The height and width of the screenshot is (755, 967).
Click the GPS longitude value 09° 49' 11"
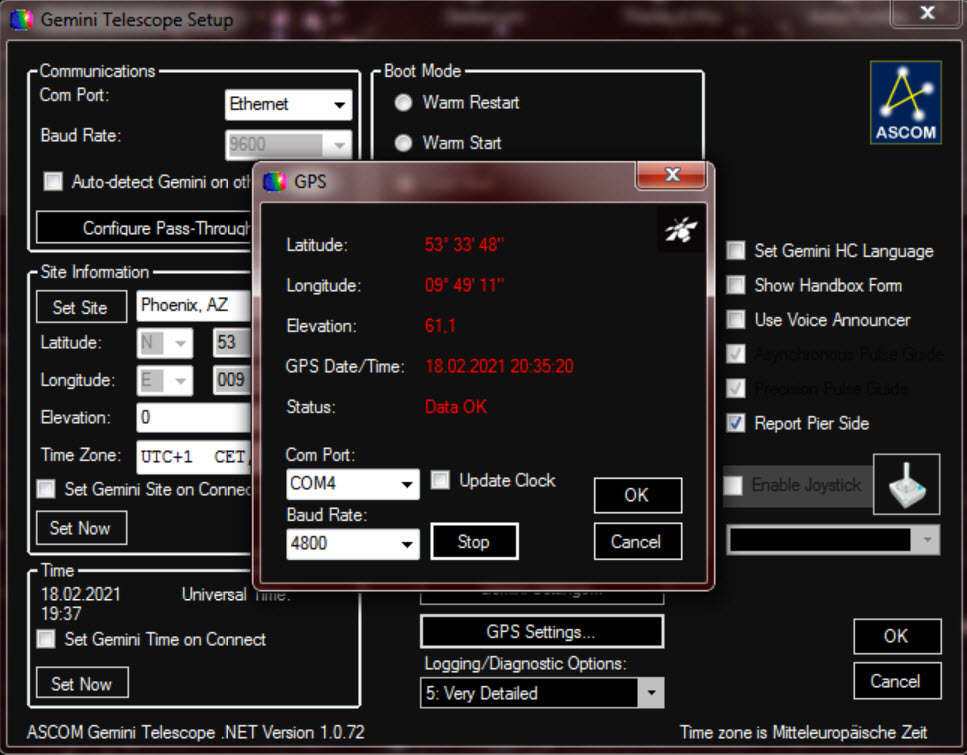point(464,286)
